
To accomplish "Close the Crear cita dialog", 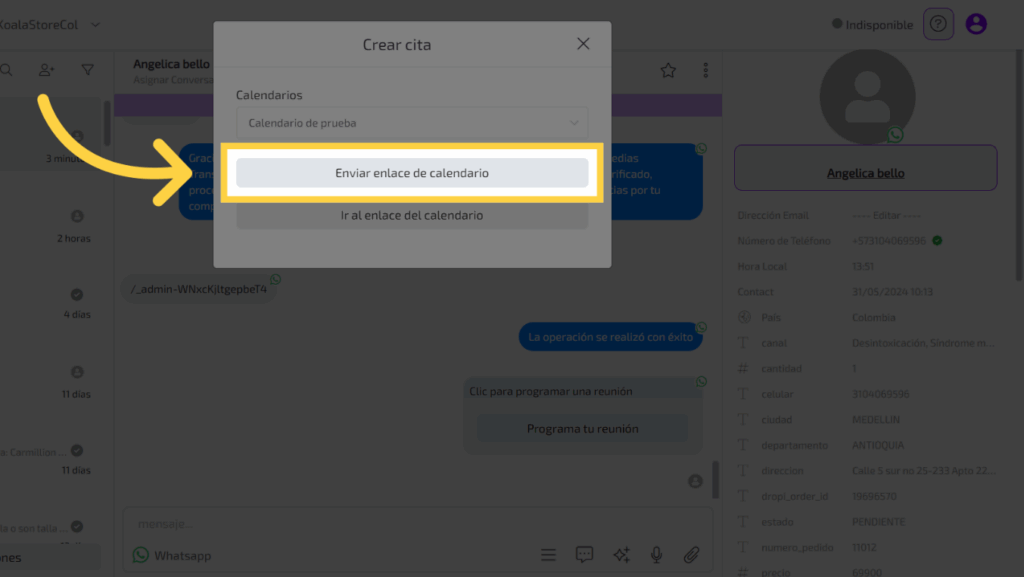I will (x=583, y=44).
